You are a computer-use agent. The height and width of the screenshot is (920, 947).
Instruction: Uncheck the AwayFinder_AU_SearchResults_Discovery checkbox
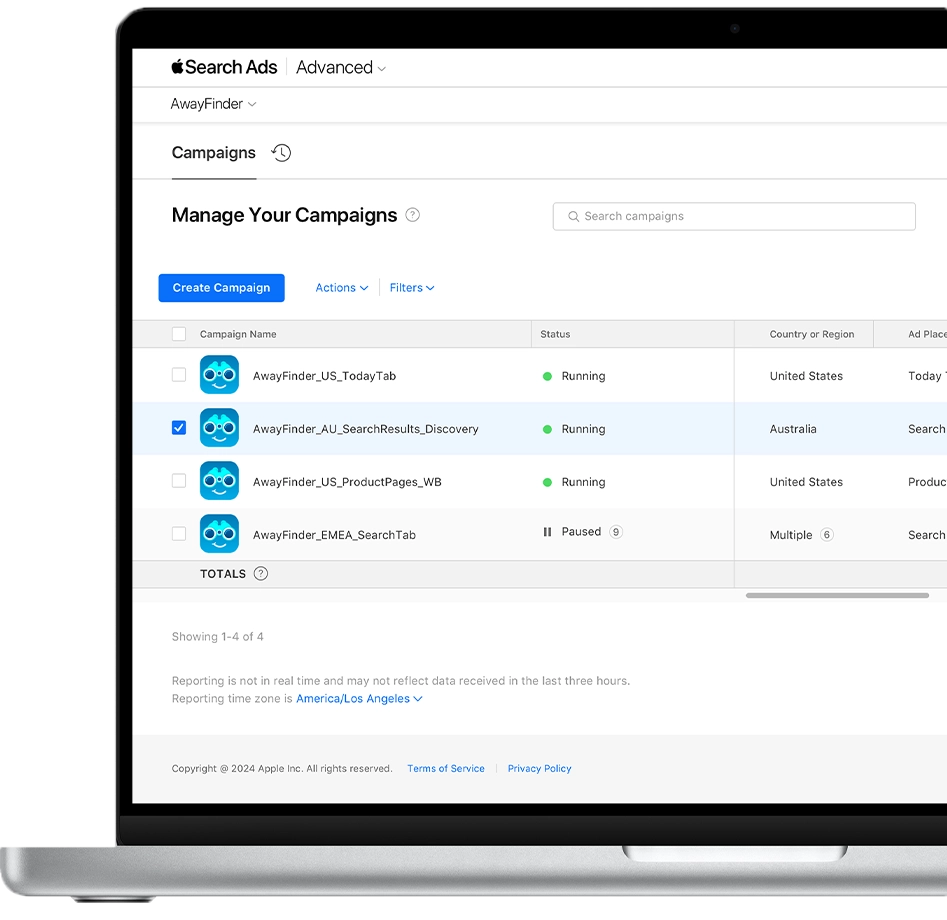click(x=179, y=428)
